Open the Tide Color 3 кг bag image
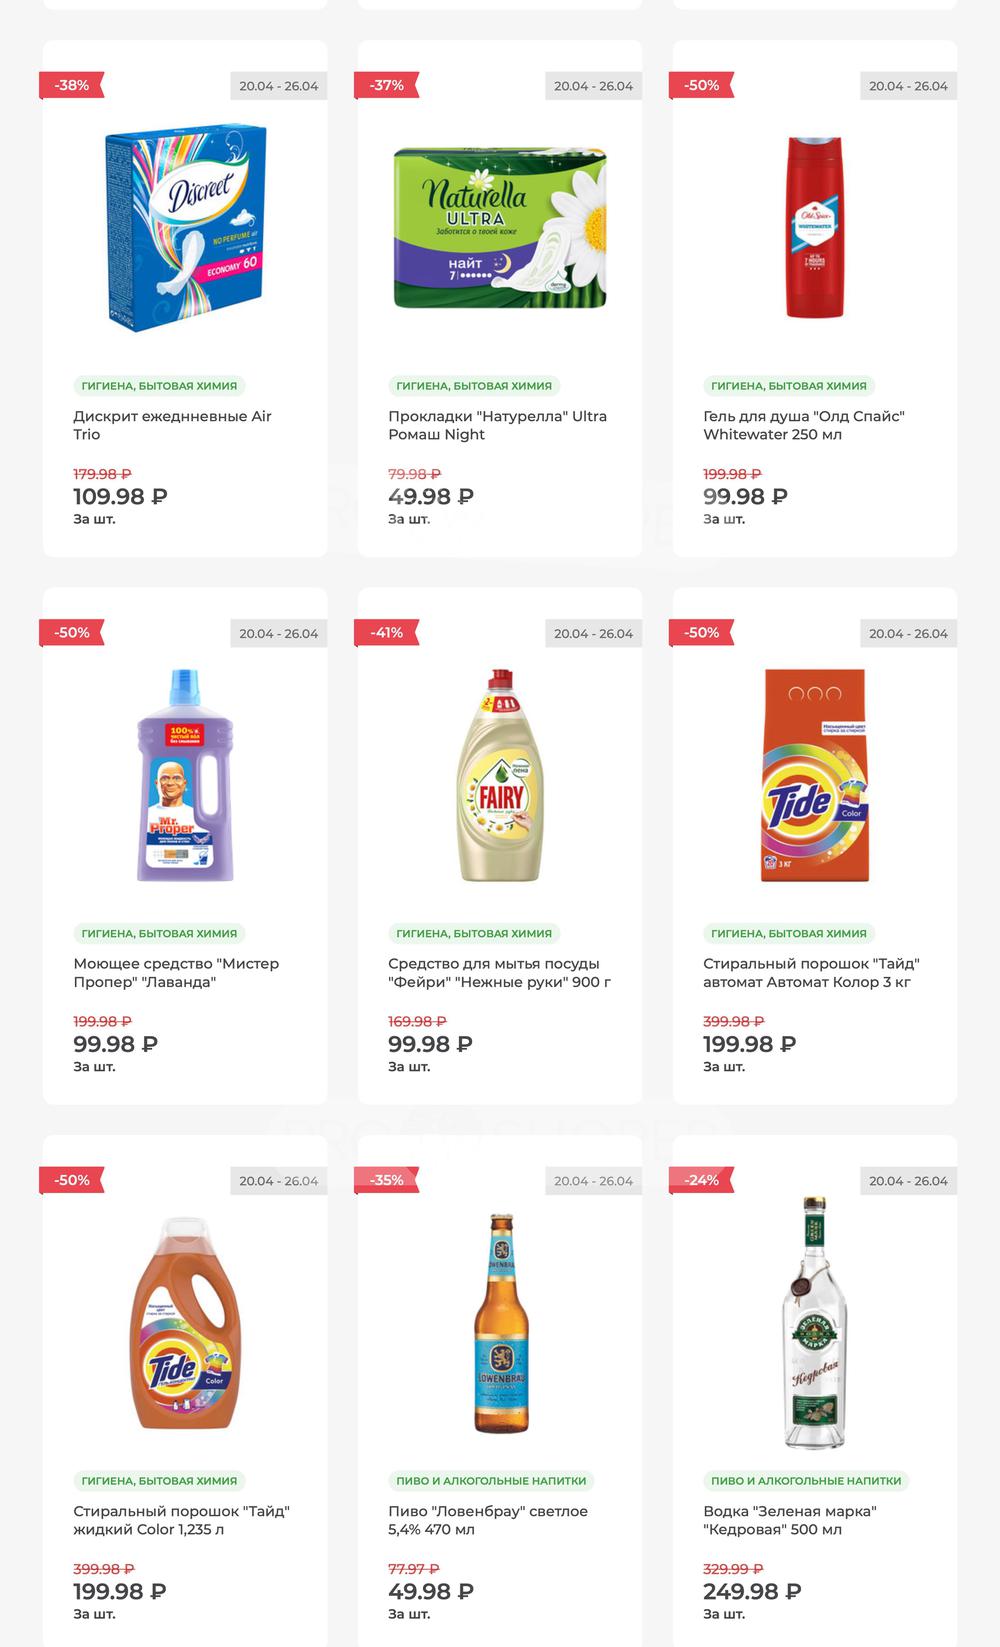 [815, 775]
